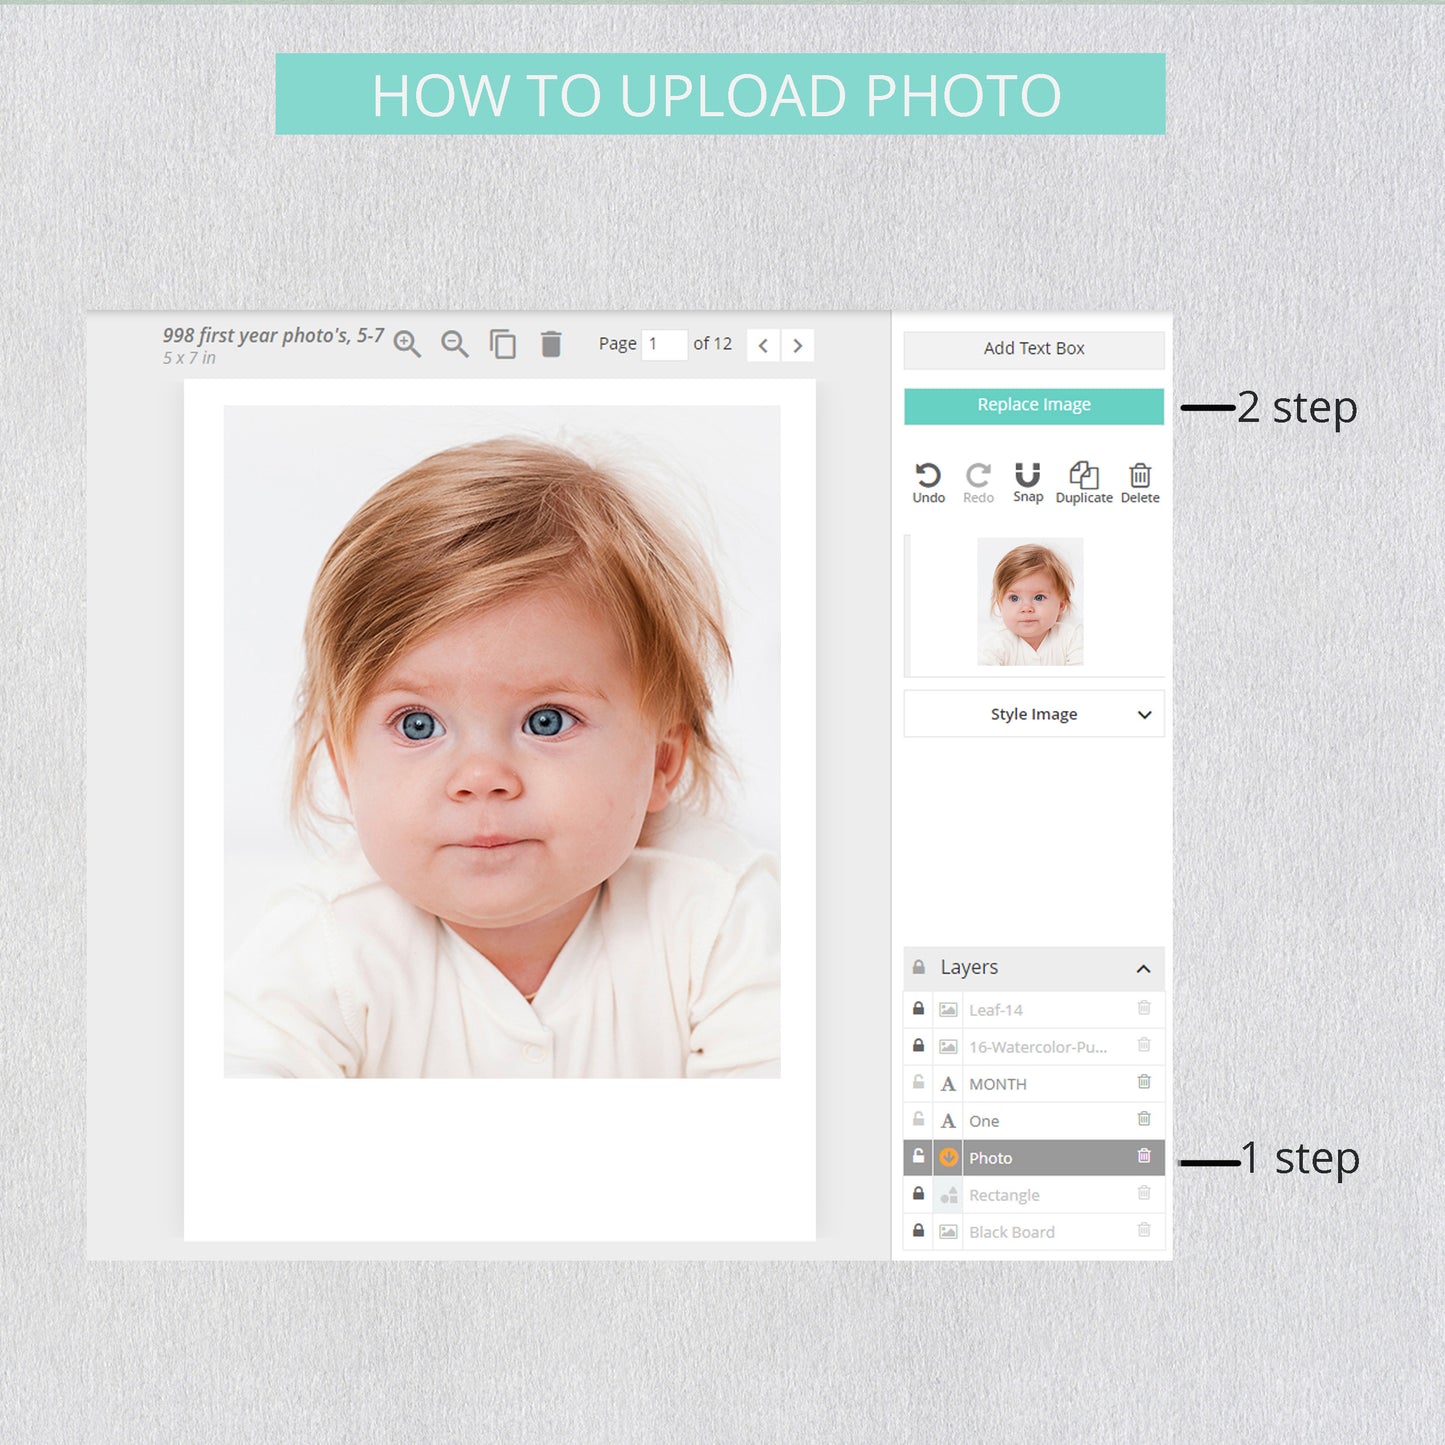Screen dimensions: 1445x1445
Task: Click the Redo icon
Action: (x=978, y=482)
